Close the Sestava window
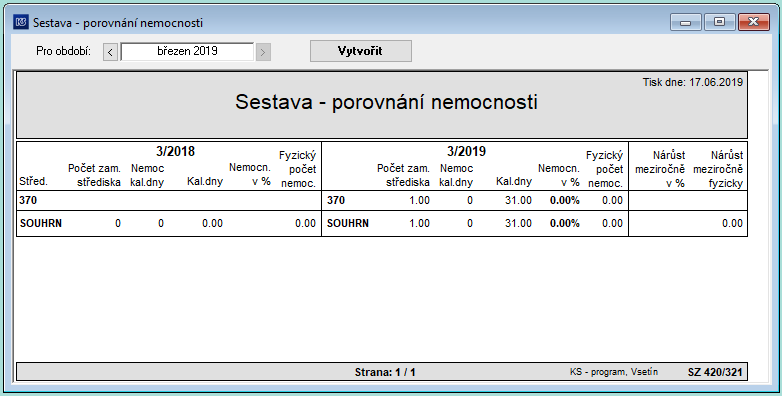Viewport: 782px width, 396px height. coord(753,22)
